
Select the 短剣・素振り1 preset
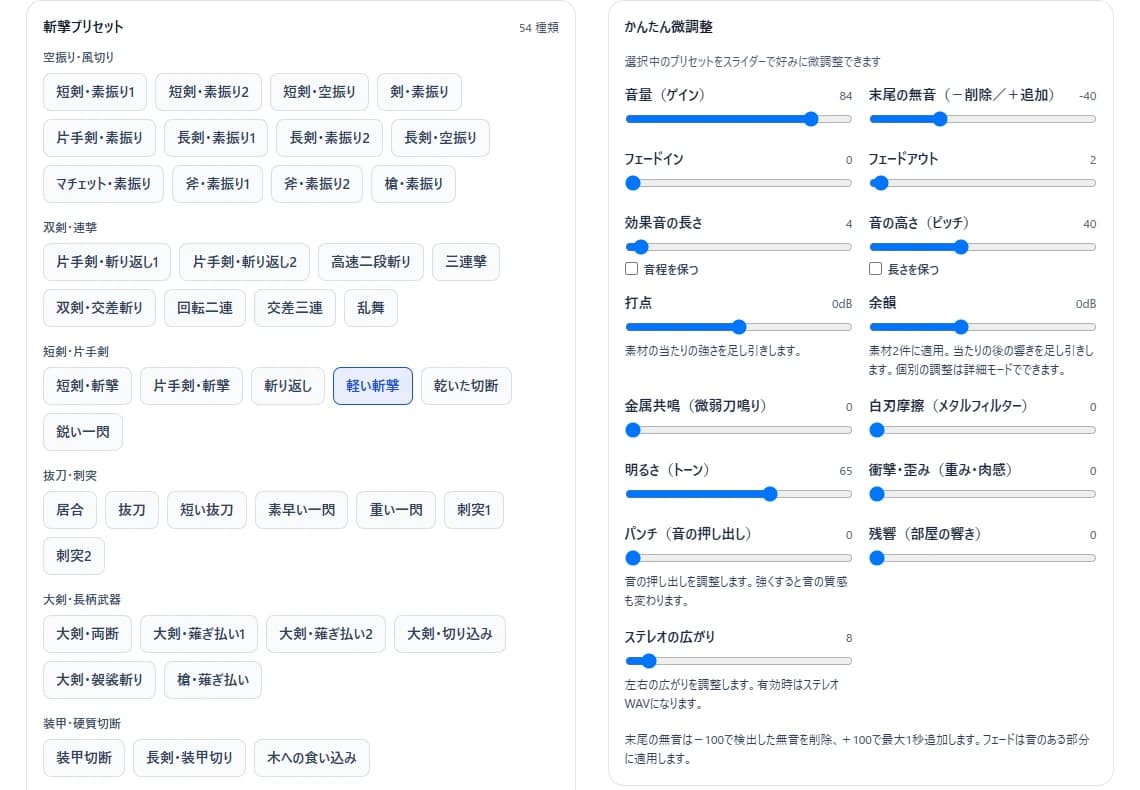(x=95, y=92)
